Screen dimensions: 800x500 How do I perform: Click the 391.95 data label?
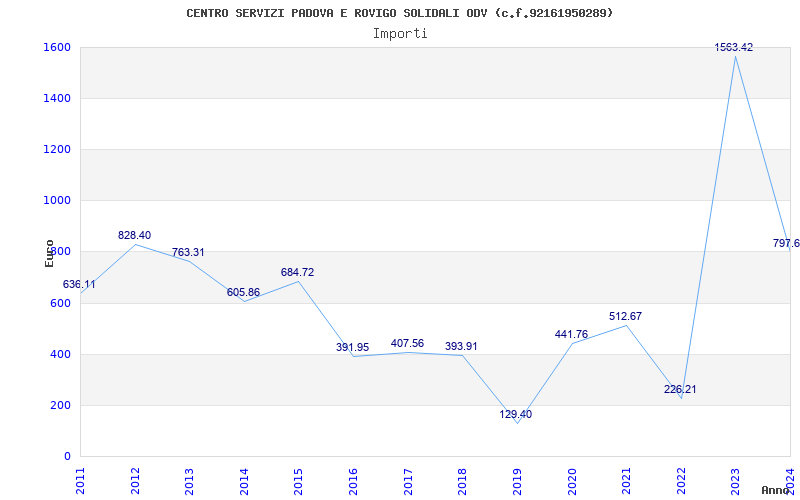[x=352, y=347]
